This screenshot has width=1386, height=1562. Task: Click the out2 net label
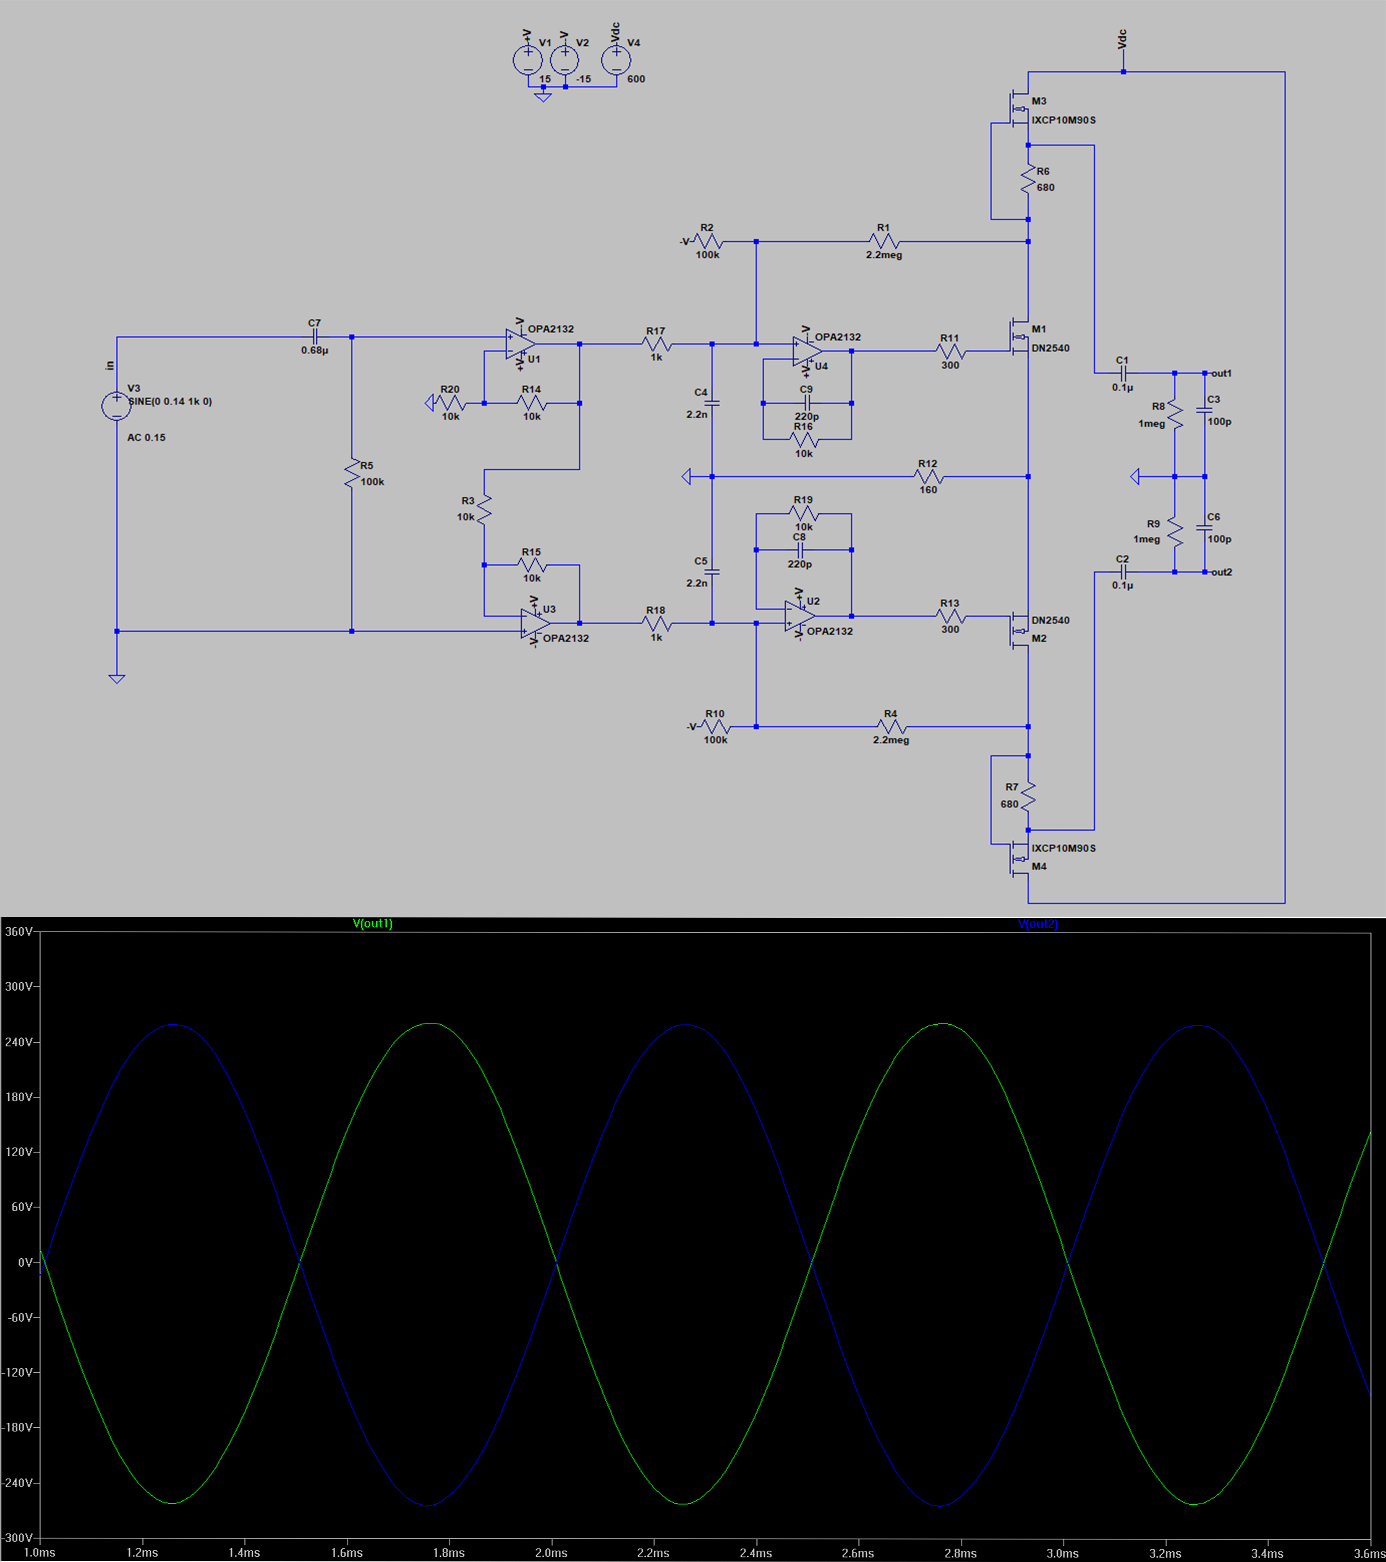pos(1221,572)
